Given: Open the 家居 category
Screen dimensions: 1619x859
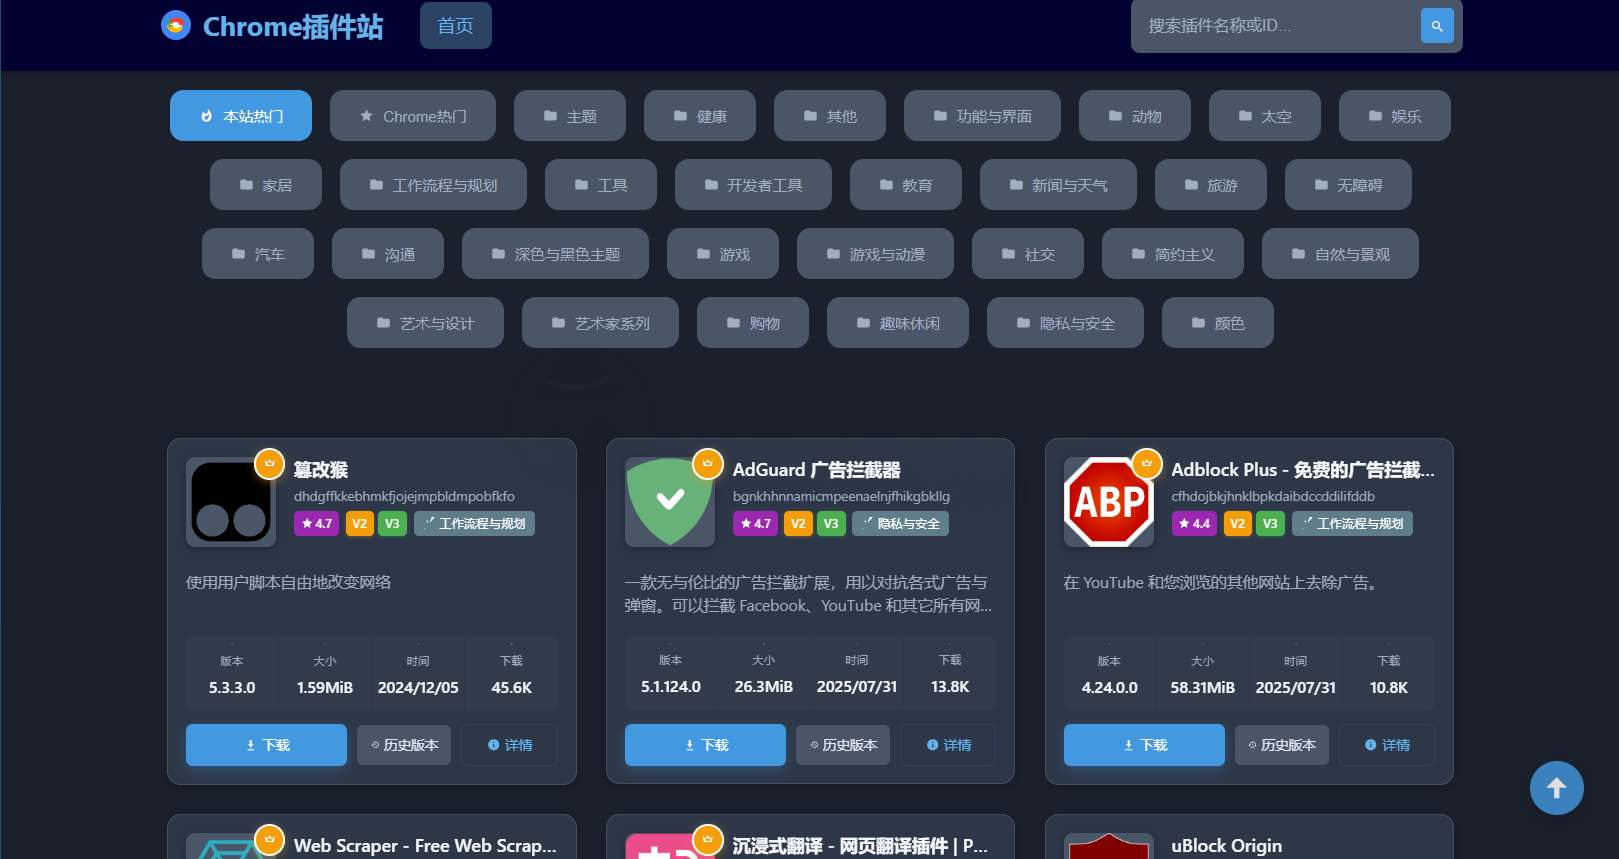Looking at the screenshot, I should pyautogui.click(x=266, y=185).
